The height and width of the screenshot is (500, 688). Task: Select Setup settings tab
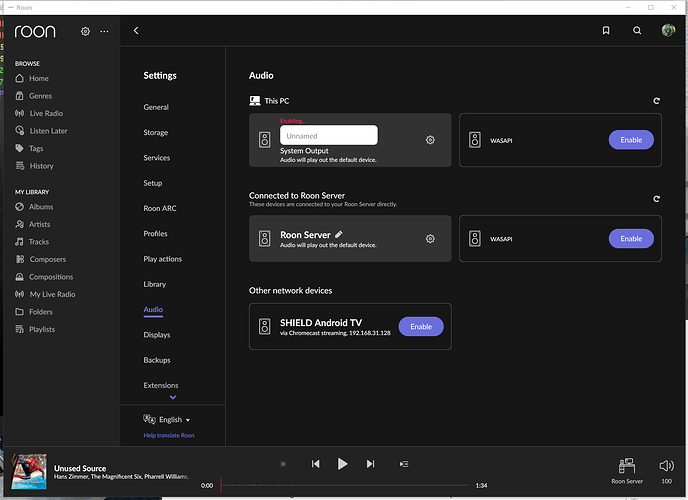(x=153, y=183)
